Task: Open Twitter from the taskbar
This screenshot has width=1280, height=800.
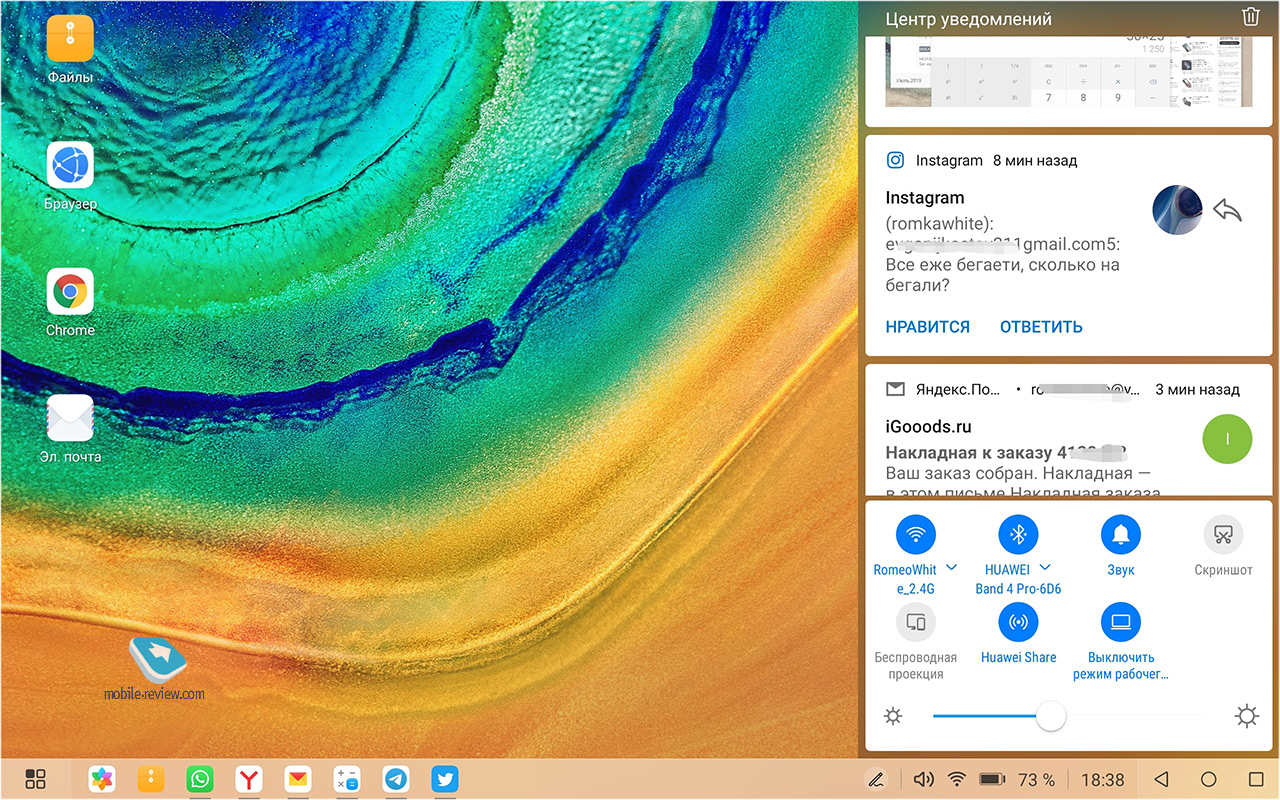Action: pyautogui.click(x=445, y=779)
